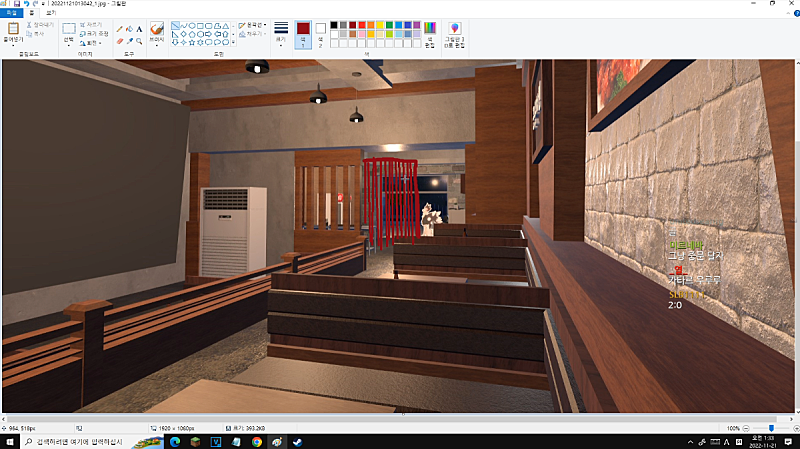This screenshot has width=800, height=449.
Task: Pick the Color picker eyedropper tool
Action: click(129, 41)
